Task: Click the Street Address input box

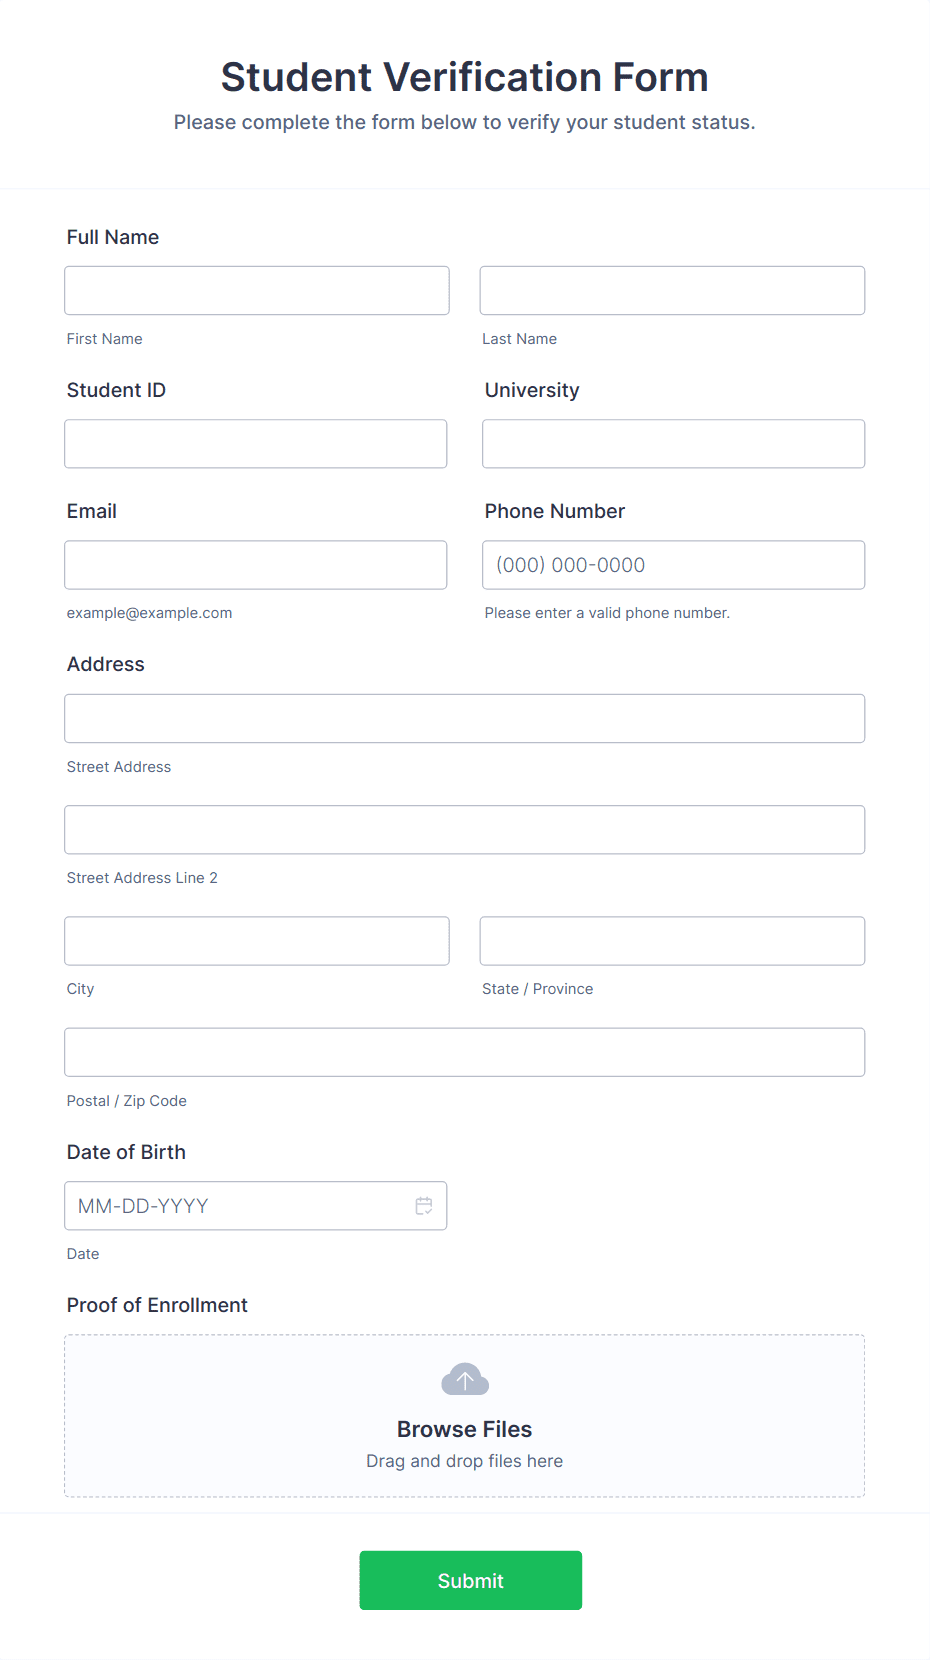Action: point(464,718)
